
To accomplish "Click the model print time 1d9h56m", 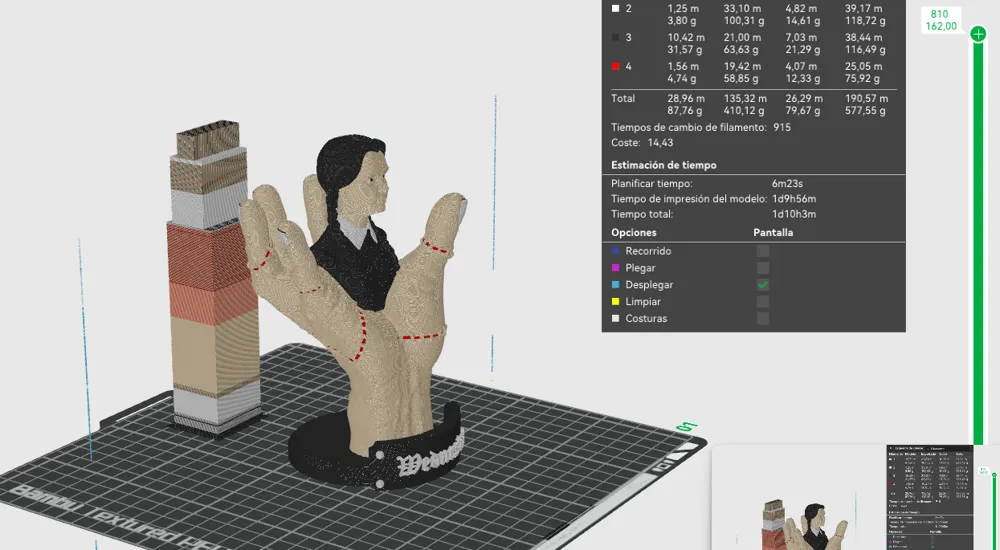I will 793,199.
